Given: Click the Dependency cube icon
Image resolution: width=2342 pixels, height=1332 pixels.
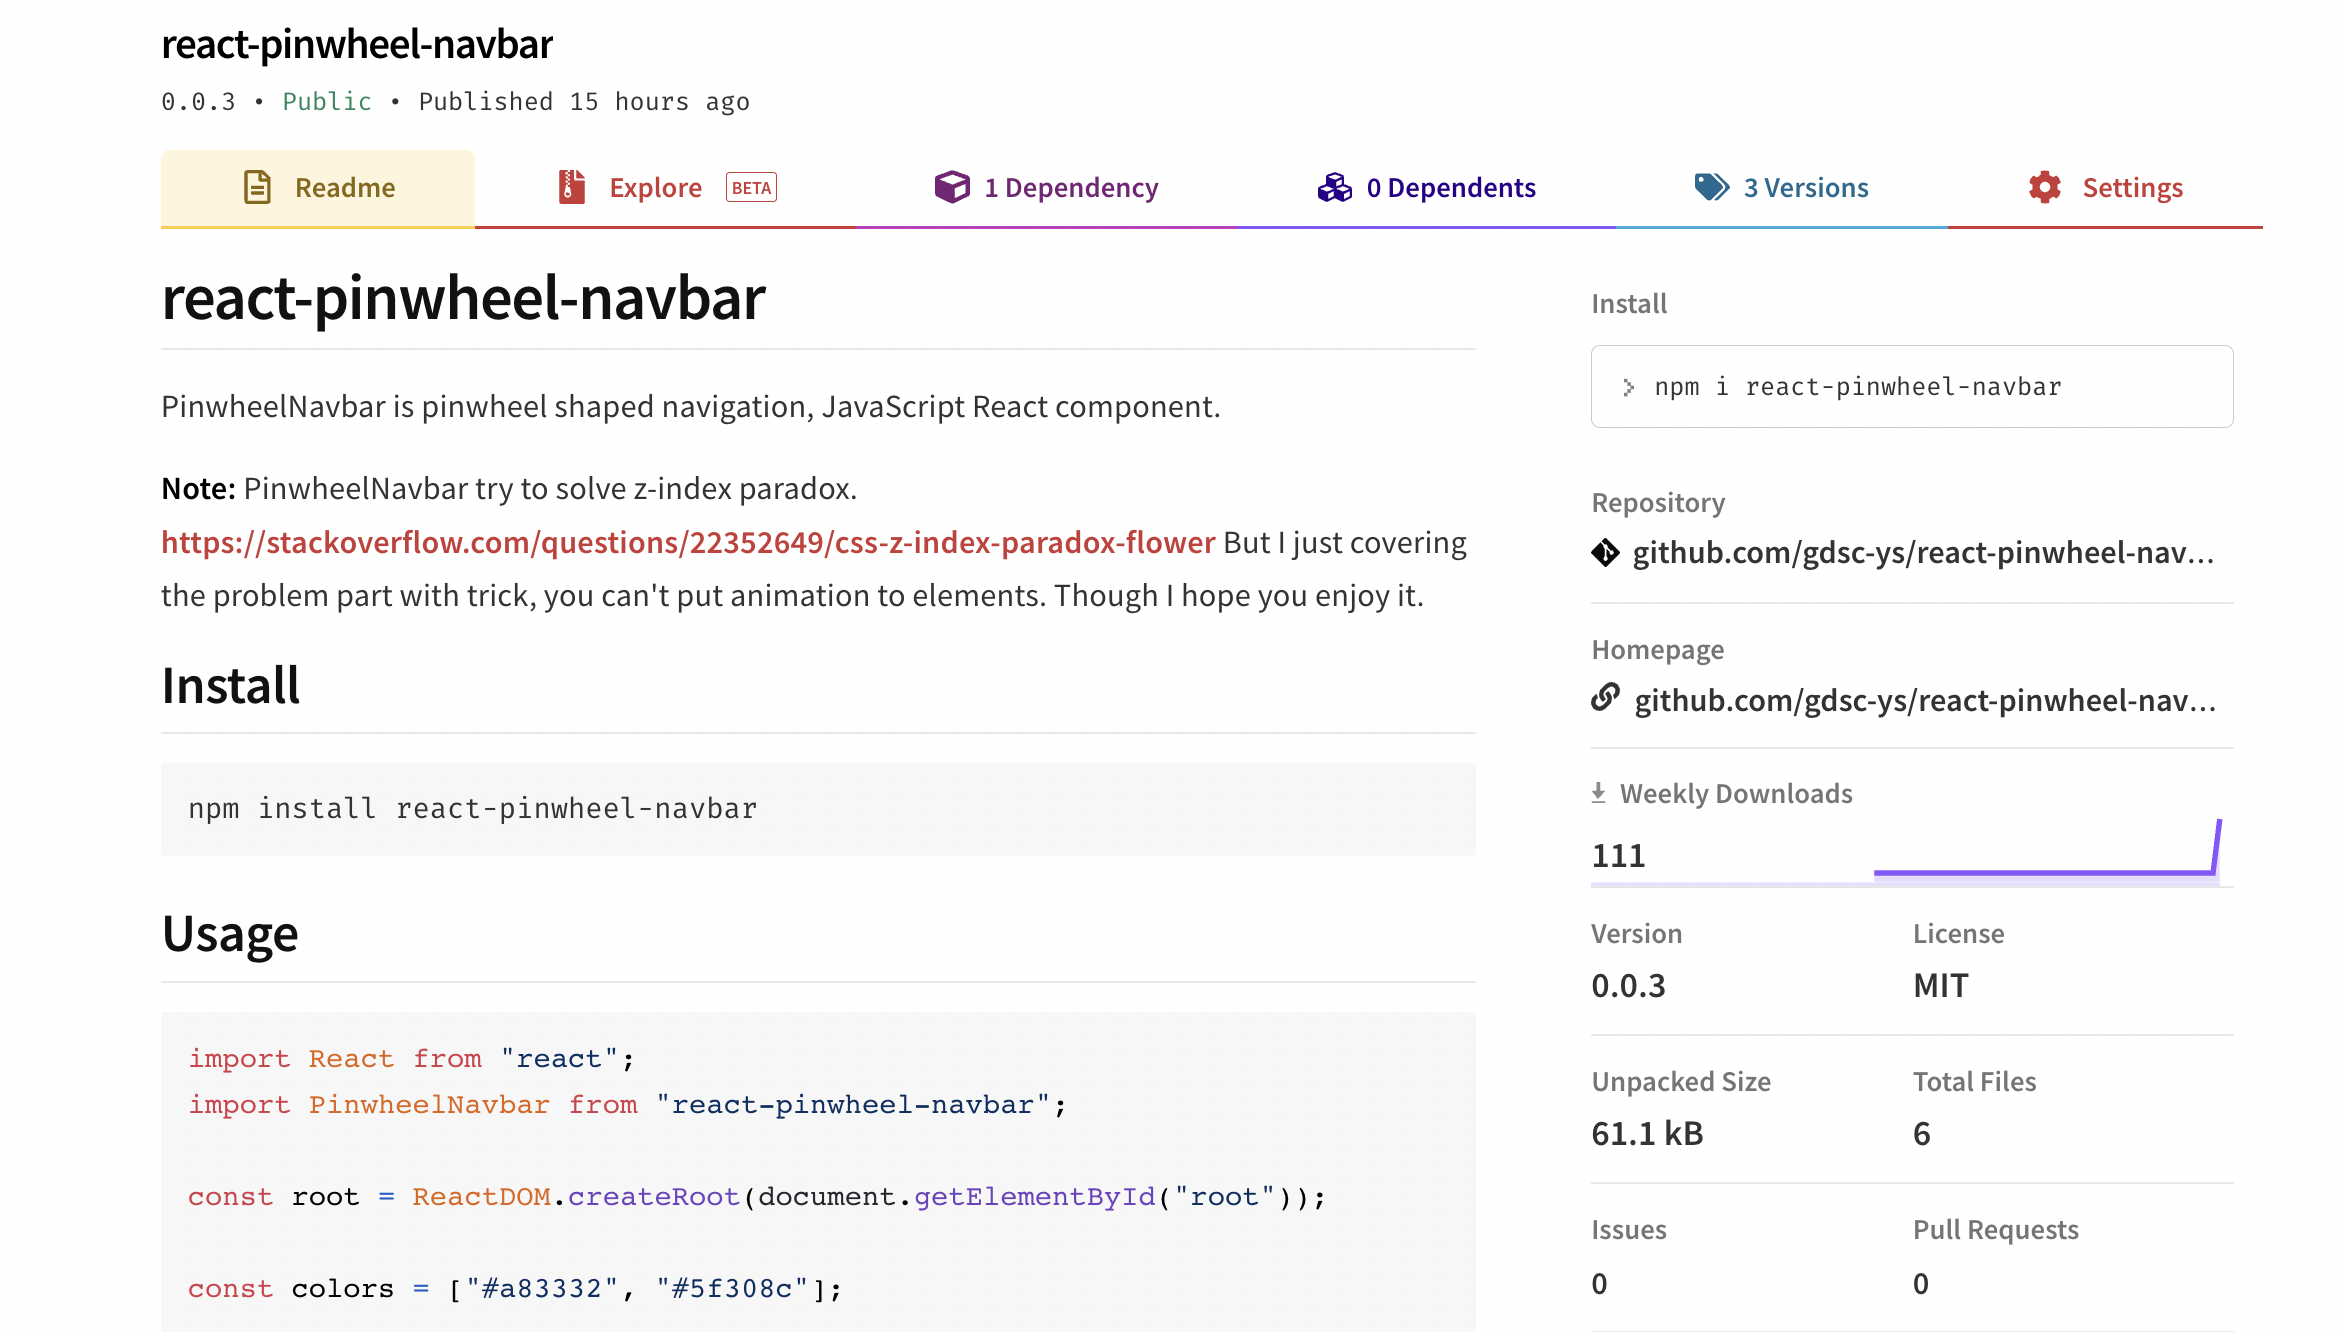Looking at the screenshot, I should (x=952, y=187).
